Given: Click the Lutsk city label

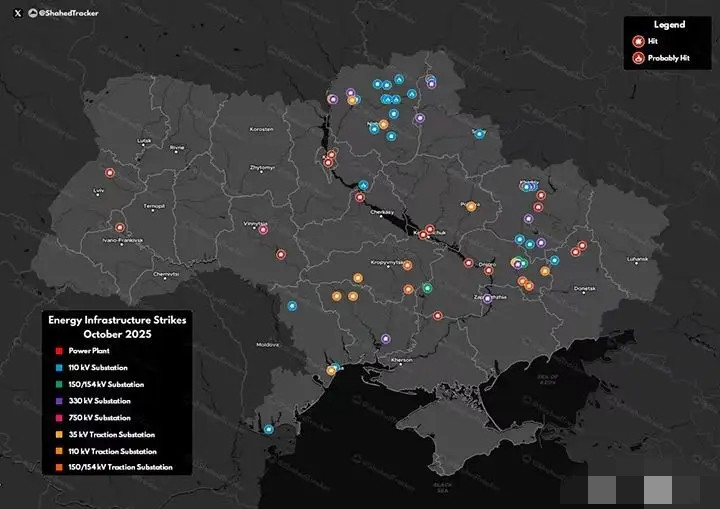Looking at the screenshot, I should tap(144, 141).
